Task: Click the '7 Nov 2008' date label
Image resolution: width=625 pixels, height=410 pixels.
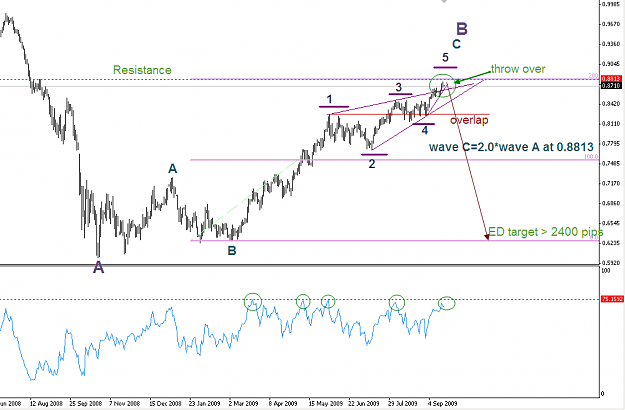Action: [125, 403]
